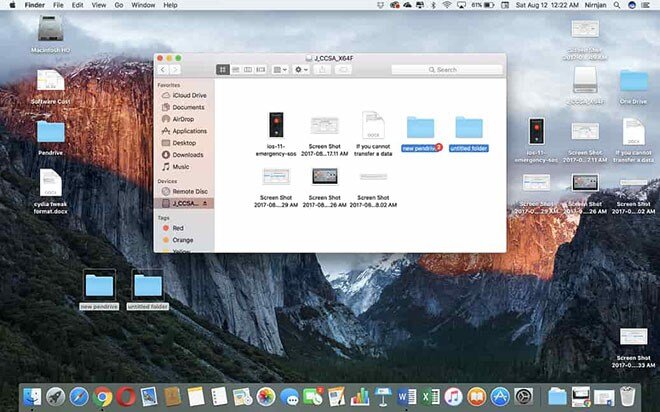Select Remote Disc under Devices
This screenshot has width=660, height=412.
point(184,191)
